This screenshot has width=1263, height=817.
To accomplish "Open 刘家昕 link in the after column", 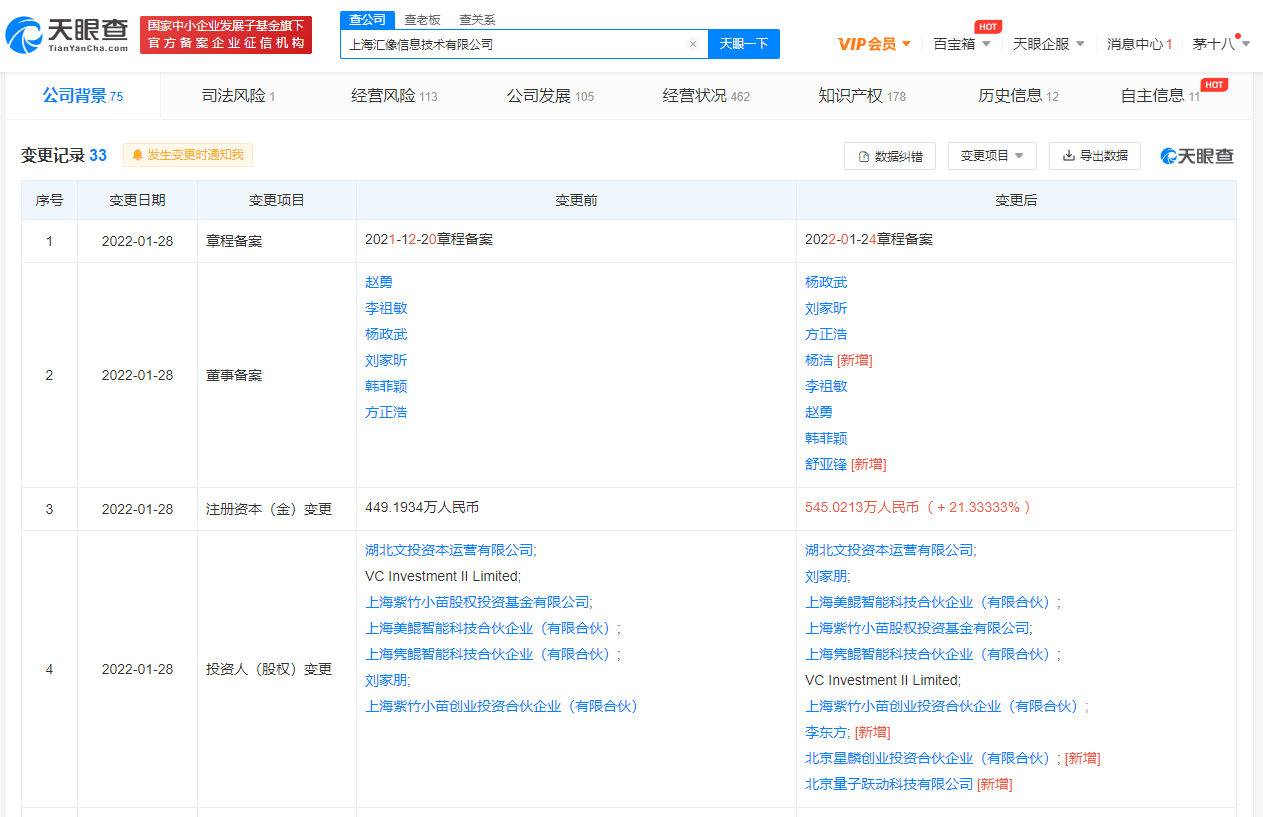I will tap(826, 308).
